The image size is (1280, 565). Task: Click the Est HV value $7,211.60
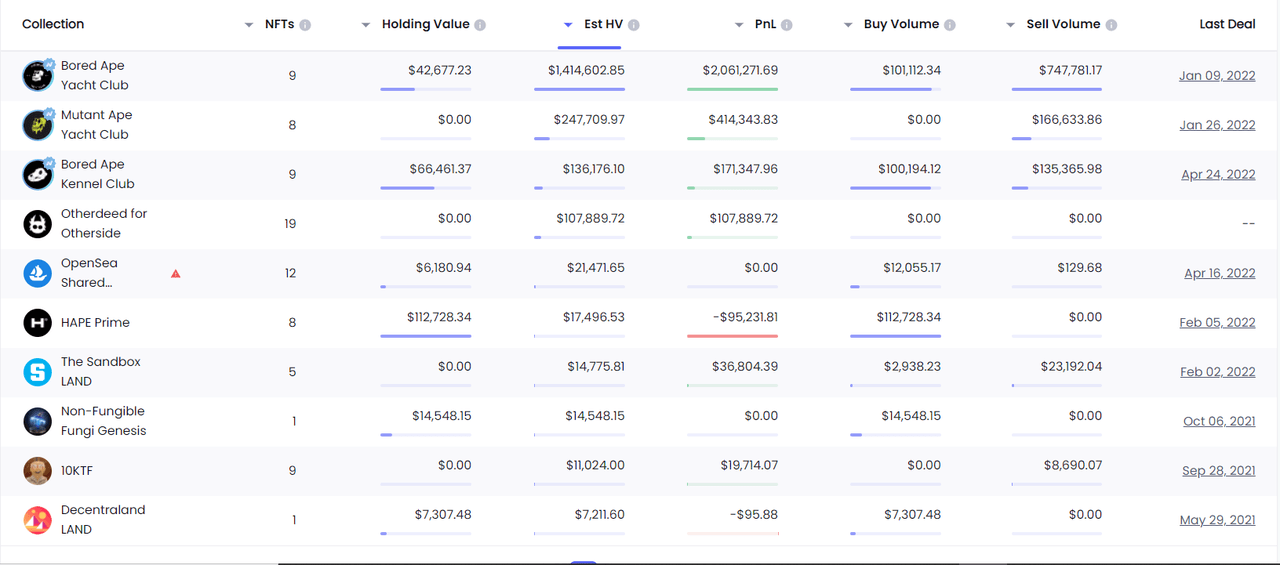599,515
